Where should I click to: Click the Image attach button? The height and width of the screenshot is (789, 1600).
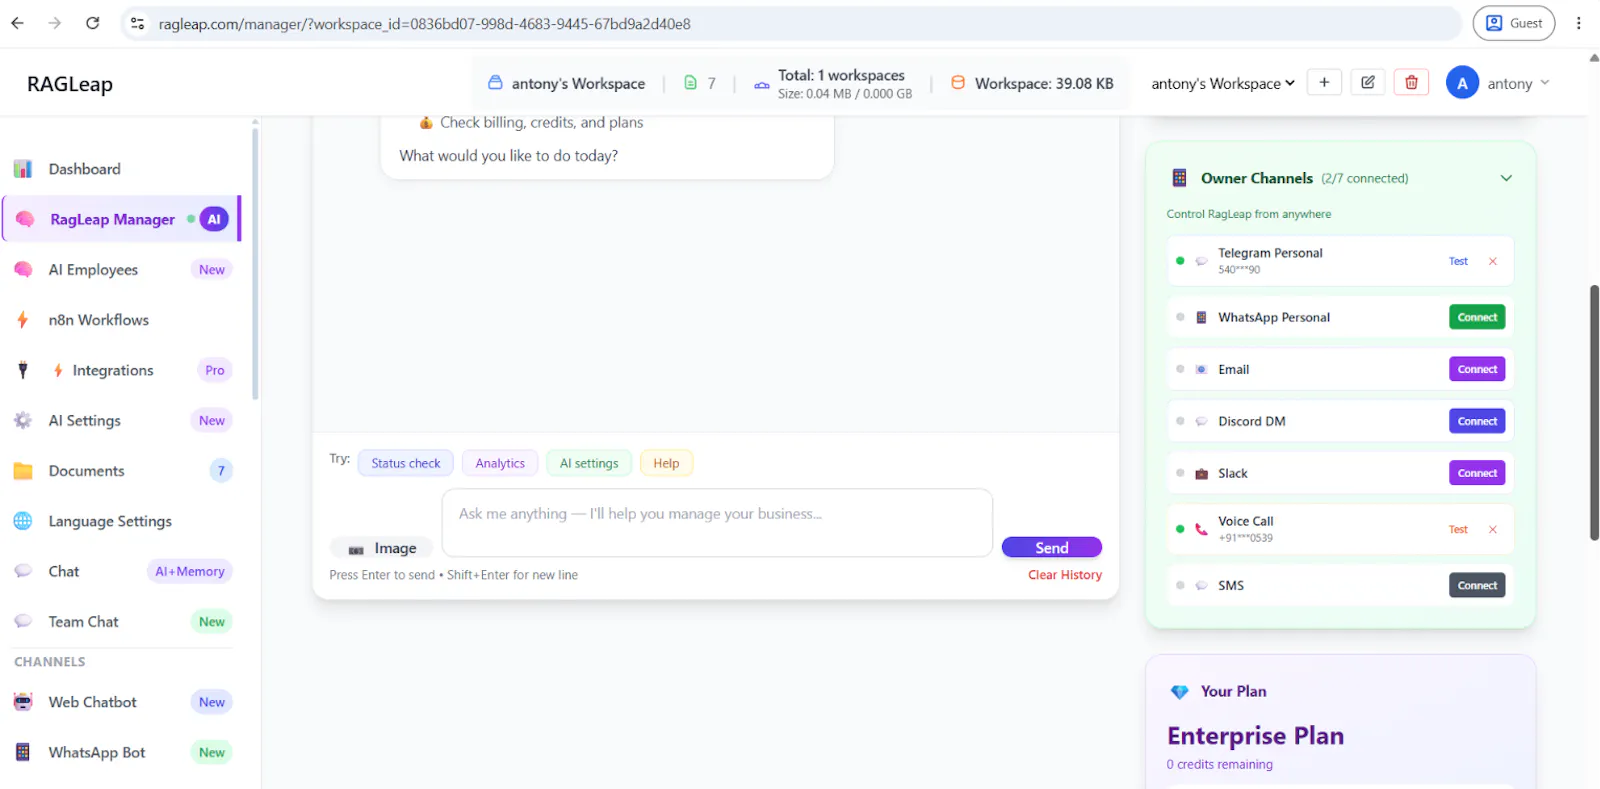(382, 548)
